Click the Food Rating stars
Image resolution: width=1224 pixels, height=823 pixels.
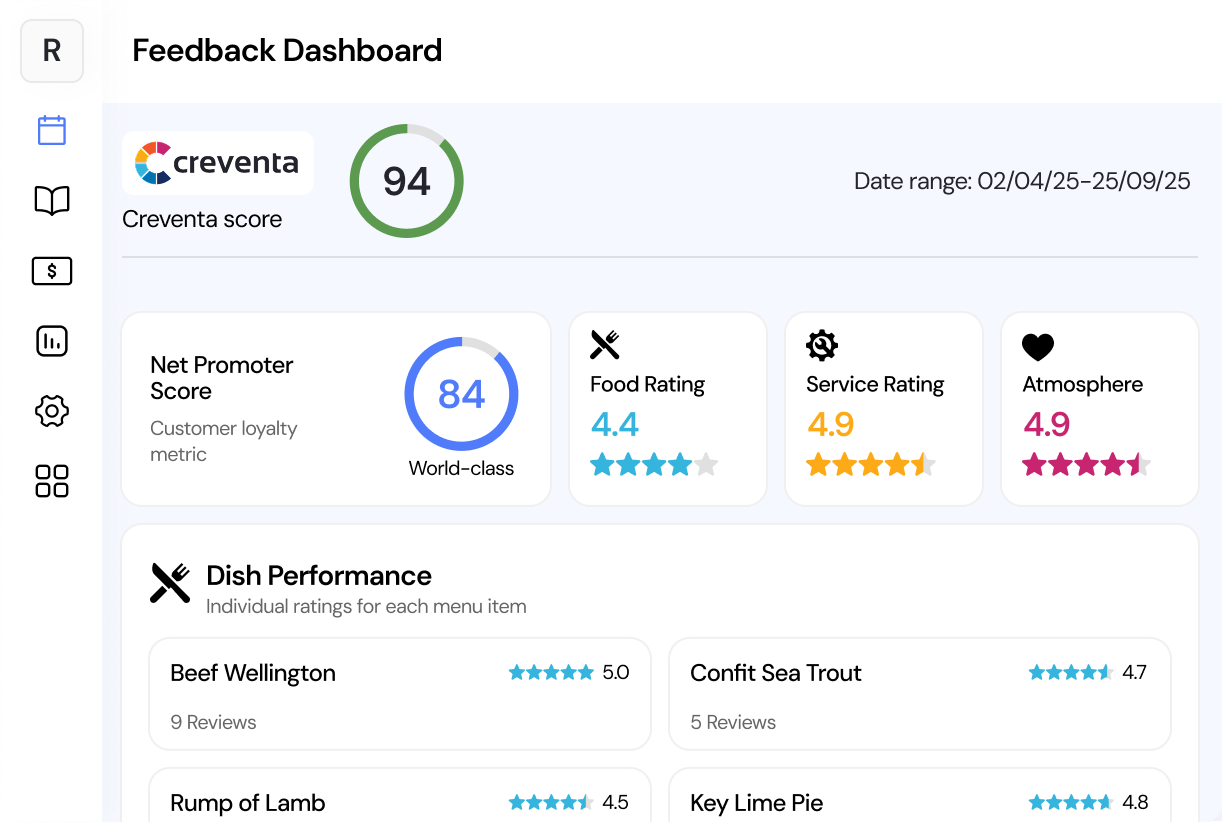pyautogui.click(x=654, y=464)
